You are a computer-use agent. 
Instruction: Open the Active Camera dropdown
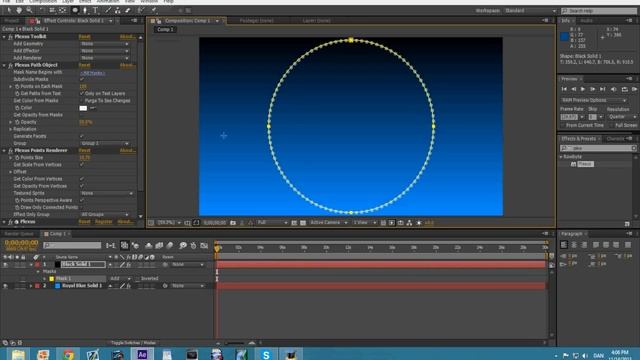tap(329, 222)
